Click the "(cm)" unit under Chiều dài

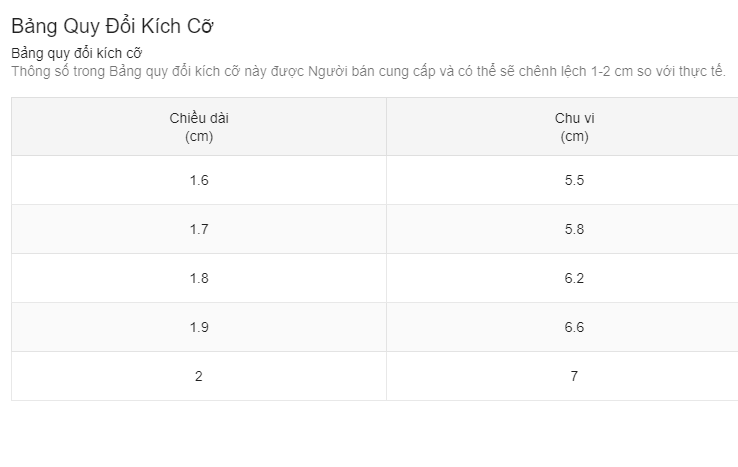199,136
